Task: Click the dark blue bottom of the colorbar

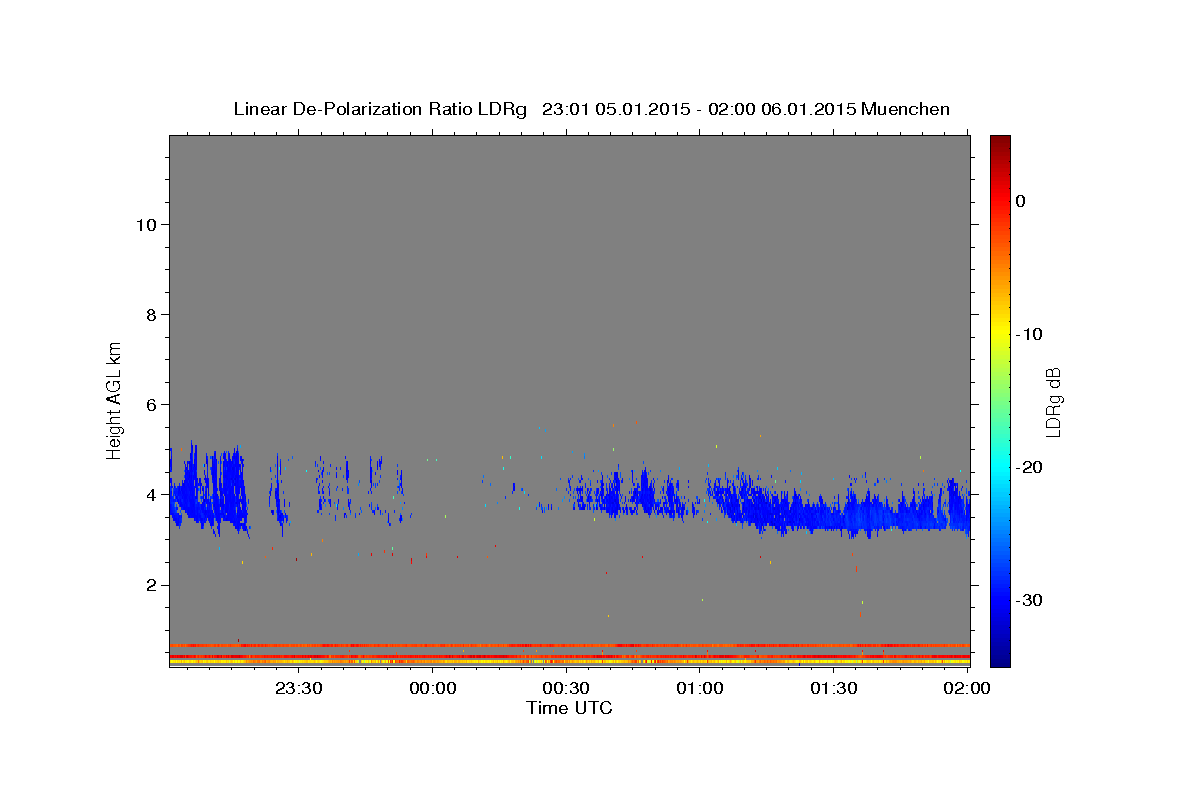Action: point(1000,657)
